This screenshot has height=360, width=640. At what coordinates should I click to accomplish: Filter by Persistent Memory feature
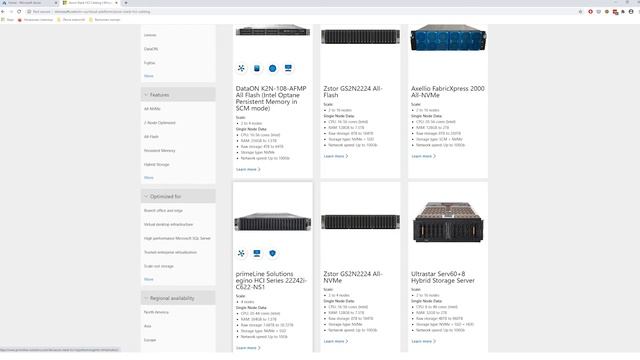point(160,151)
